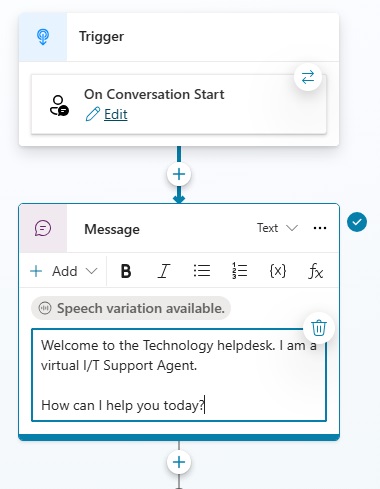The width and height of the screenshot is (380, 489).
Task: Open Message node more options ellipsis
Action: tap(320, 228)
